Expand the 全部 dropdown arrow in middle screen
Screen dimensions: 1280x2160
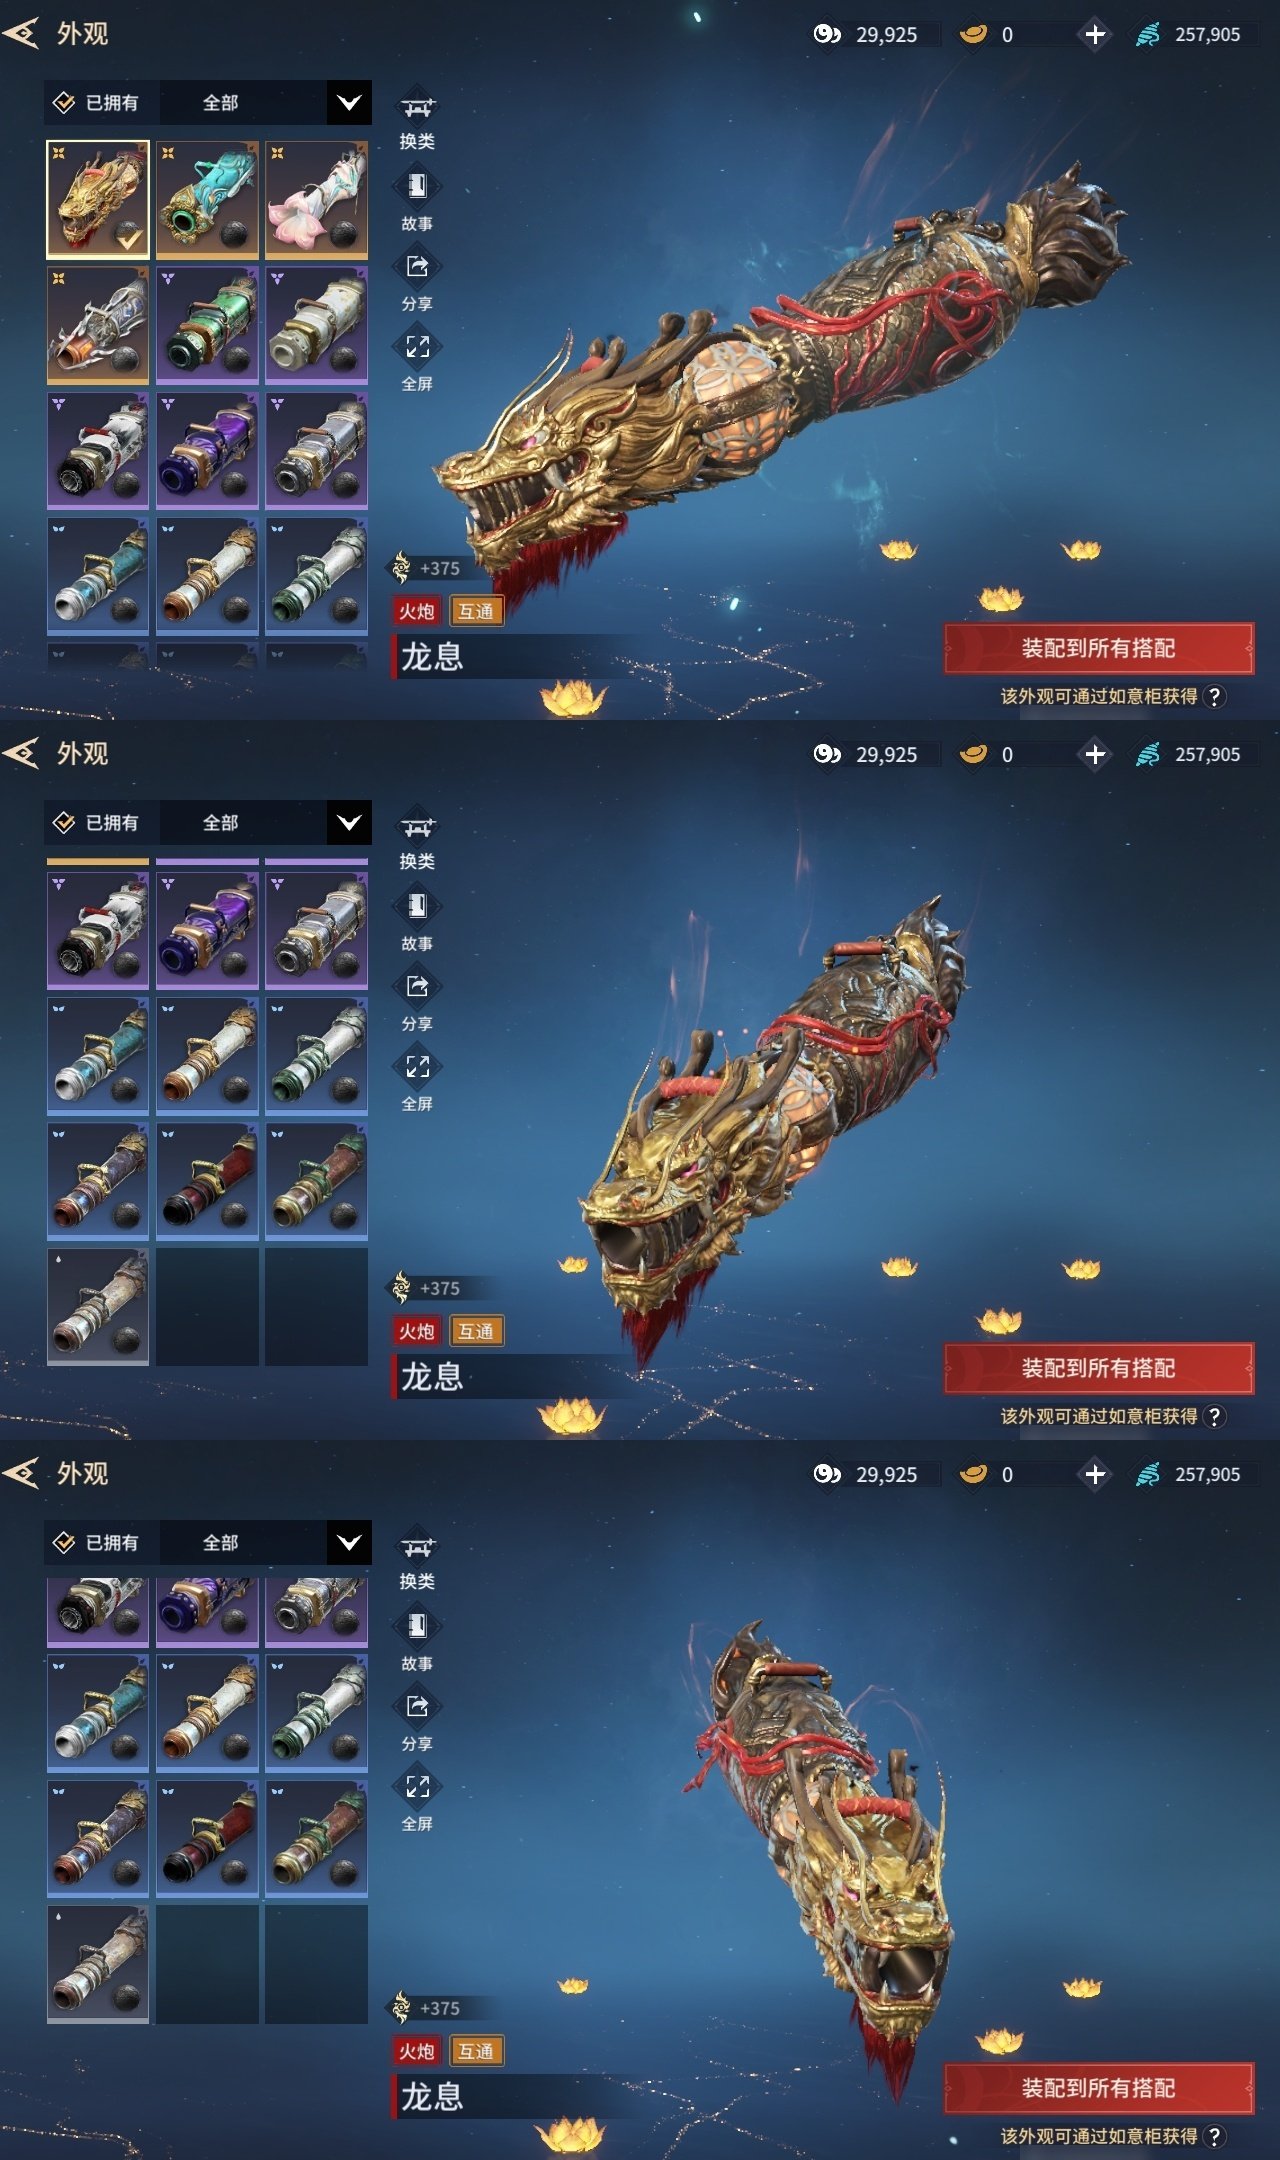click(x=349, y=823)
